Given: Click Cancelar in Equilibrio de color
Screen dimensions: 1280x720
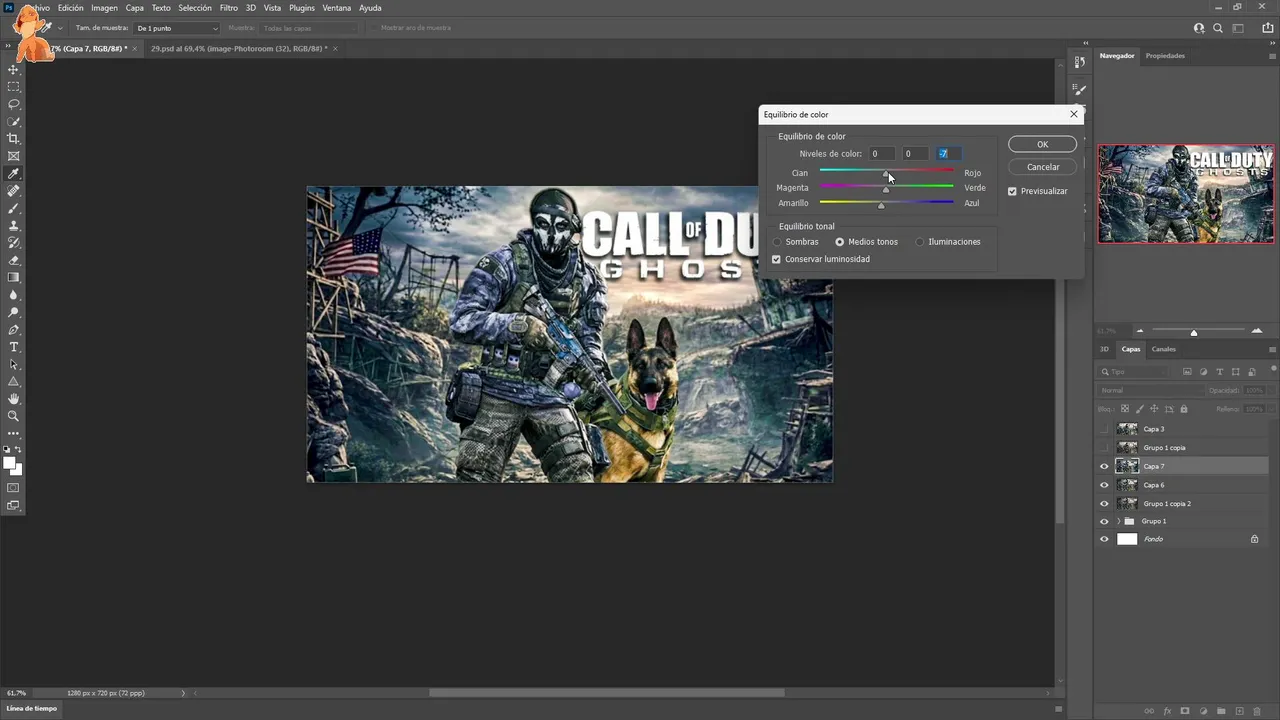Looking at the screenshot, I should [1042, 167].
